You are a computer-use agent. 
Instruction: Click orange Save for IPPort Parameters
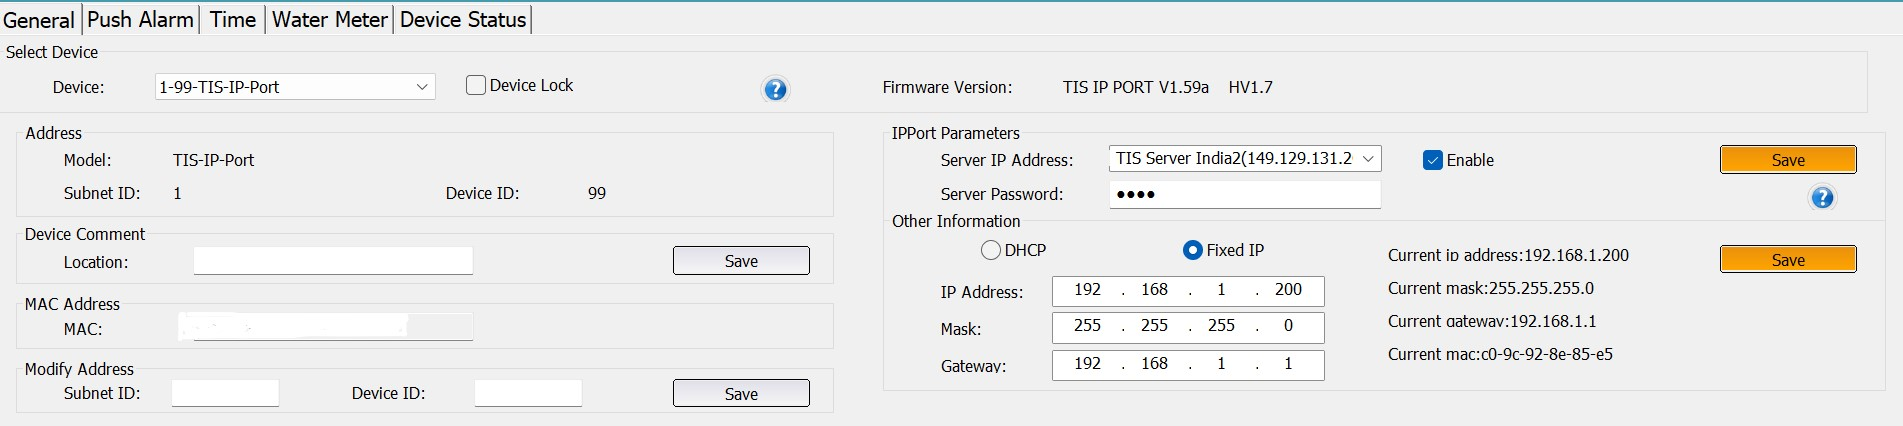pyautogui.click(x=1788, y=160)
